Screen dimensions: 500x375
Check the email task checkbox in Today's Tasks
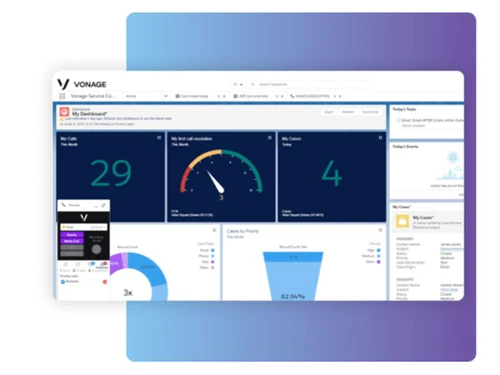(398, 120)
